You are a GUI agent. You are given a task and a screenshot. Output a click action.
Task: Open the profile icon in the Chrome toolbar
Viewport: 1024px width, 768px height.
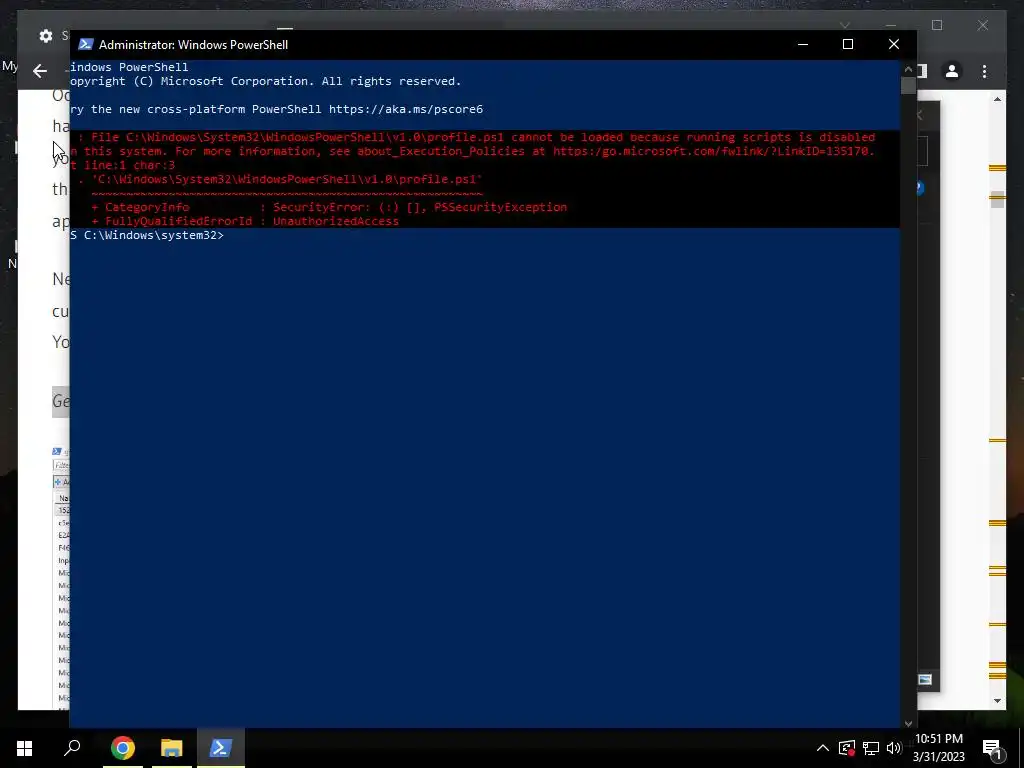click(x=952, y=71)
